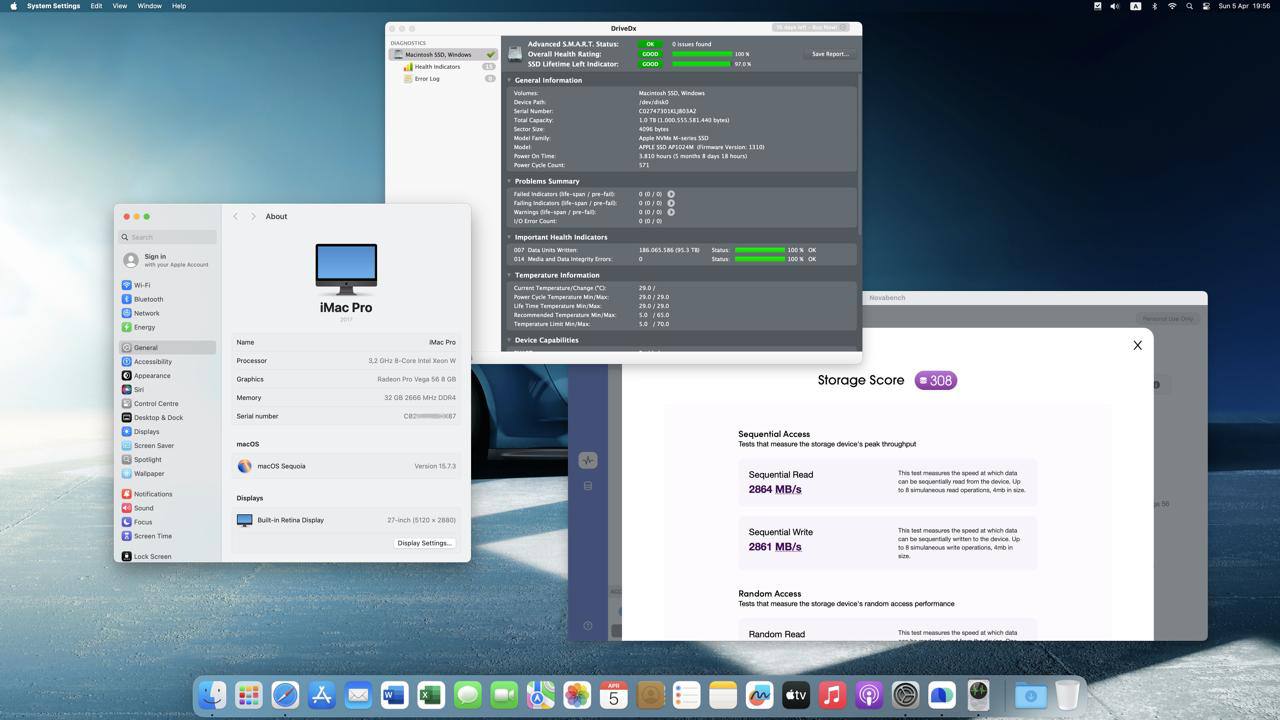
Task: Collapse the Device Capabilities section
Action: [509, 340]
